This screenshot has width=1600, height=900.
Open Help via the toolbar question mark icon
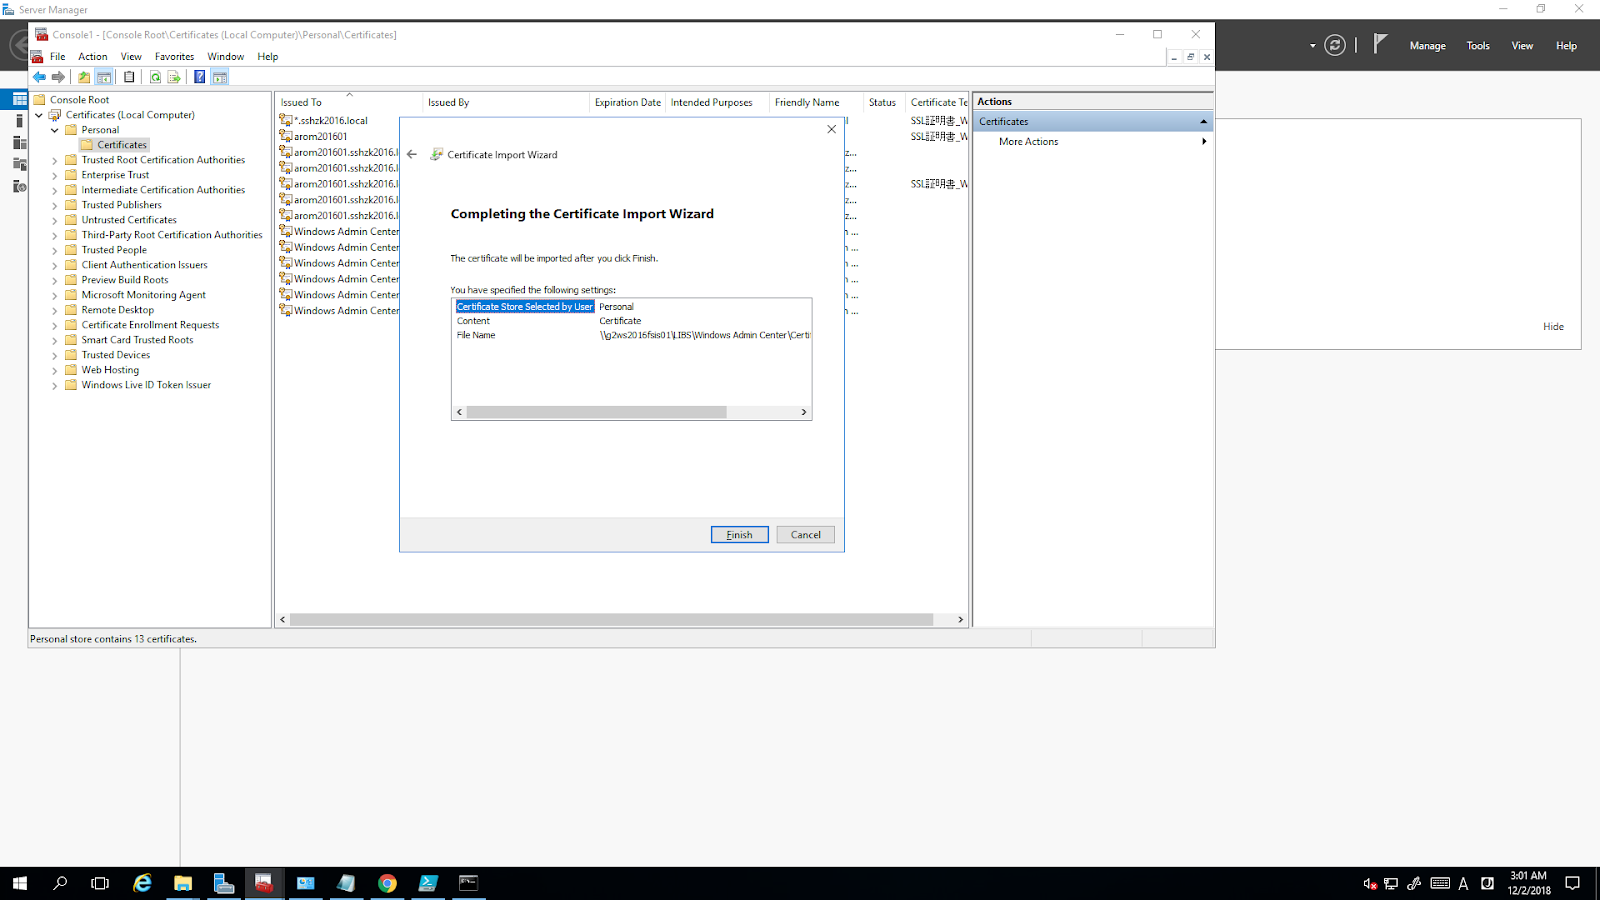coord(199,76)
